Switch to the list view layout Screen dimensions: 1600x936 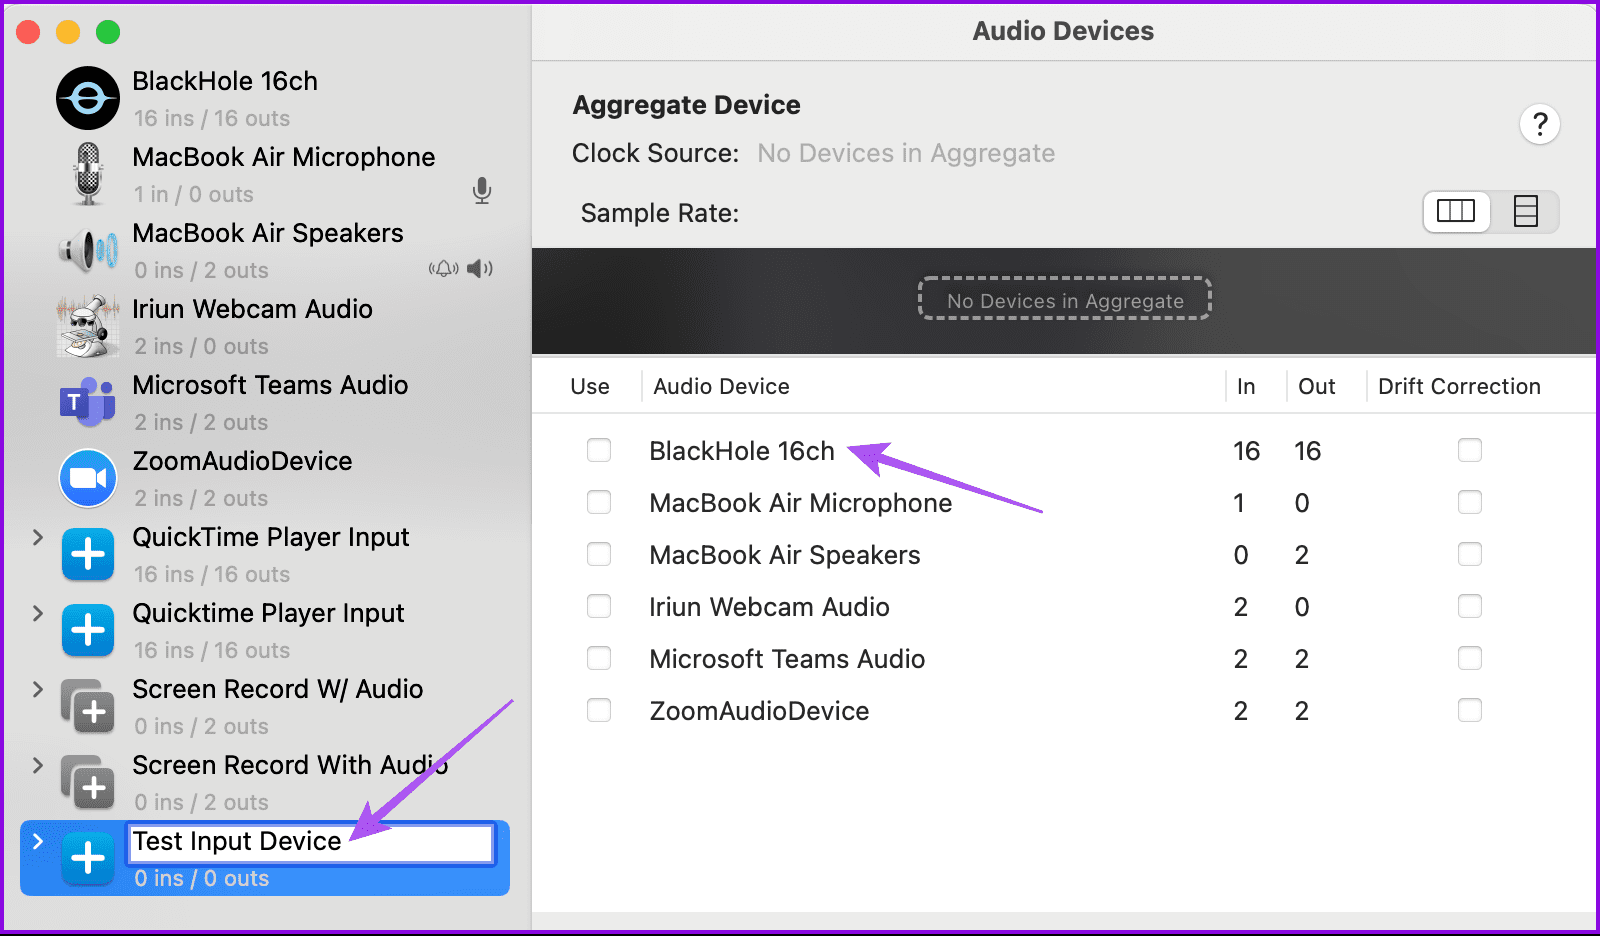click(1525, 211)
